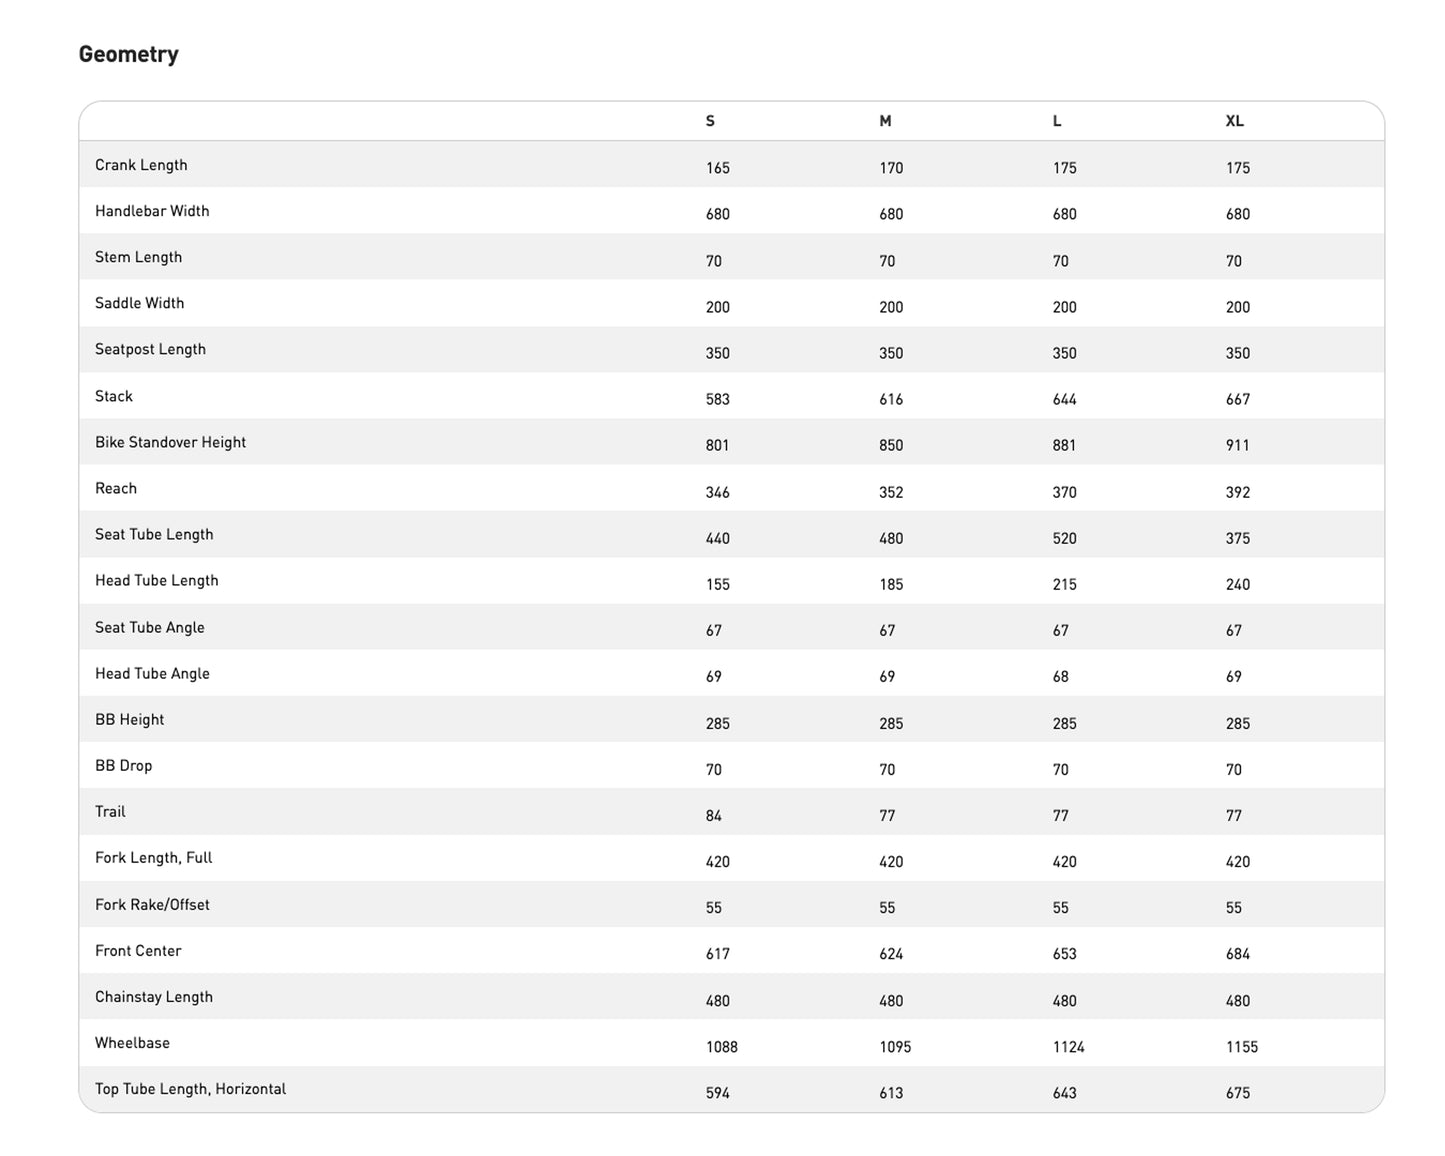
Task: Click the XL size column header
Action: coord(1235,121)
